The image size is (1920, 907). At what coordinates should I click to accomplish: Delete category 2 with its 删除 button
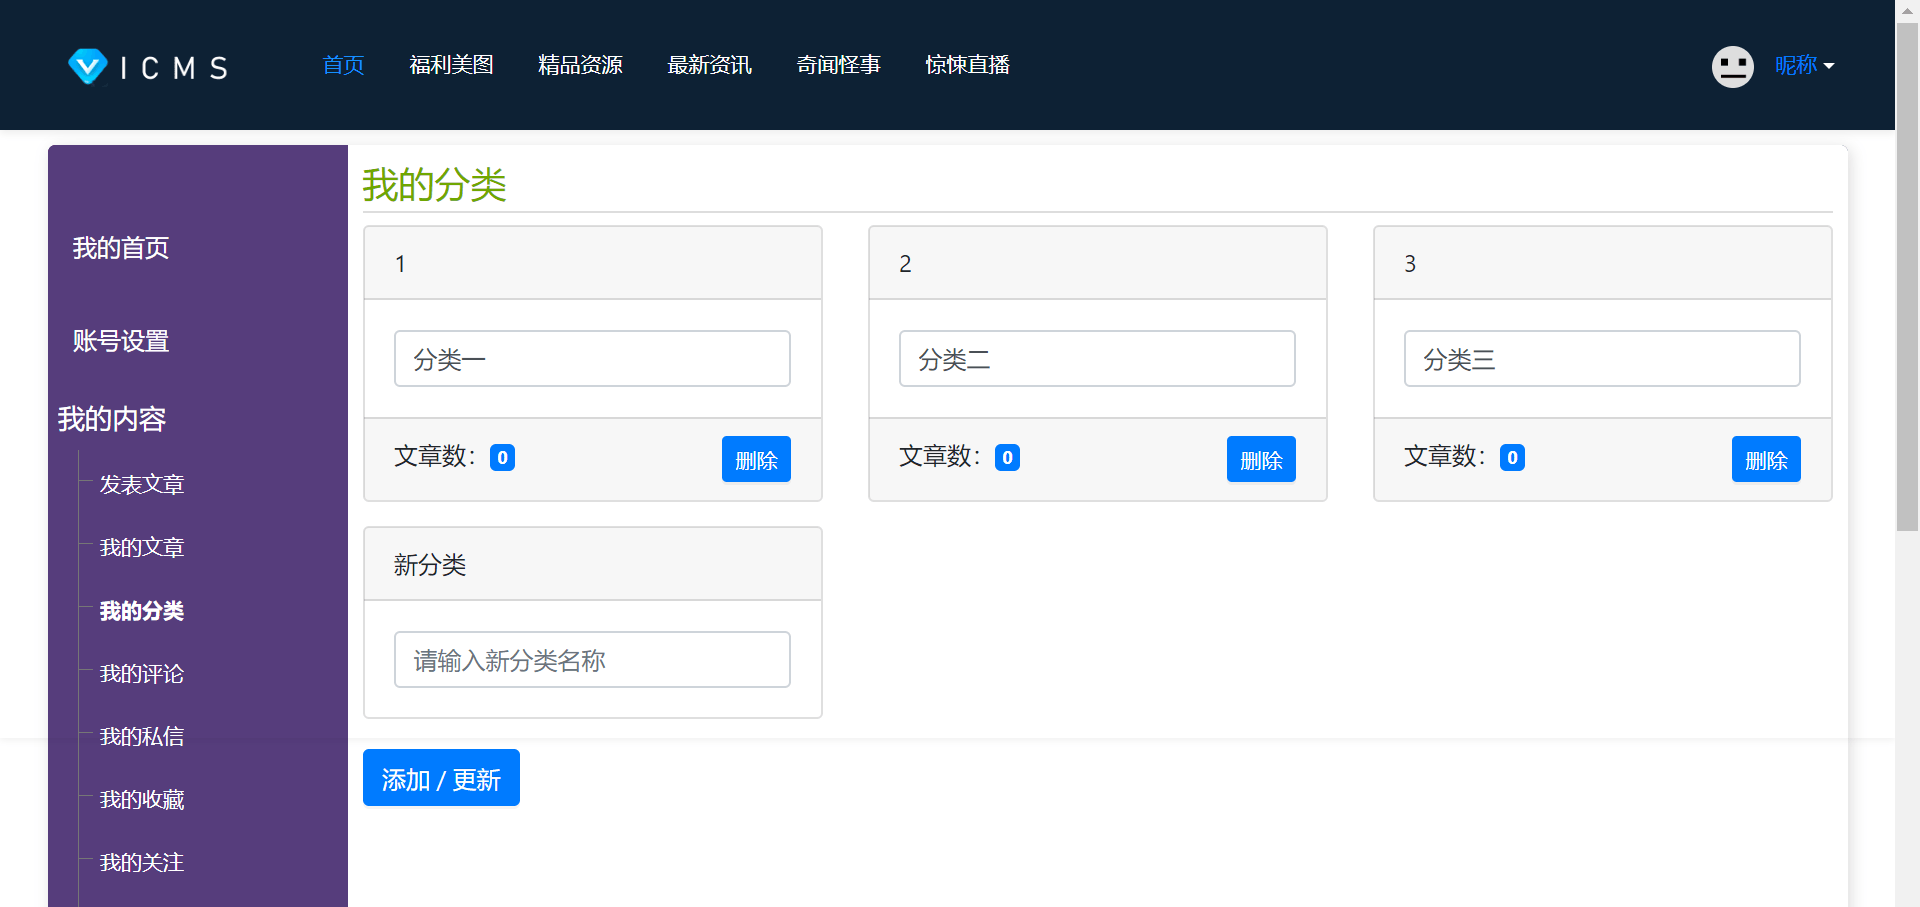(x=1261, y=459)
